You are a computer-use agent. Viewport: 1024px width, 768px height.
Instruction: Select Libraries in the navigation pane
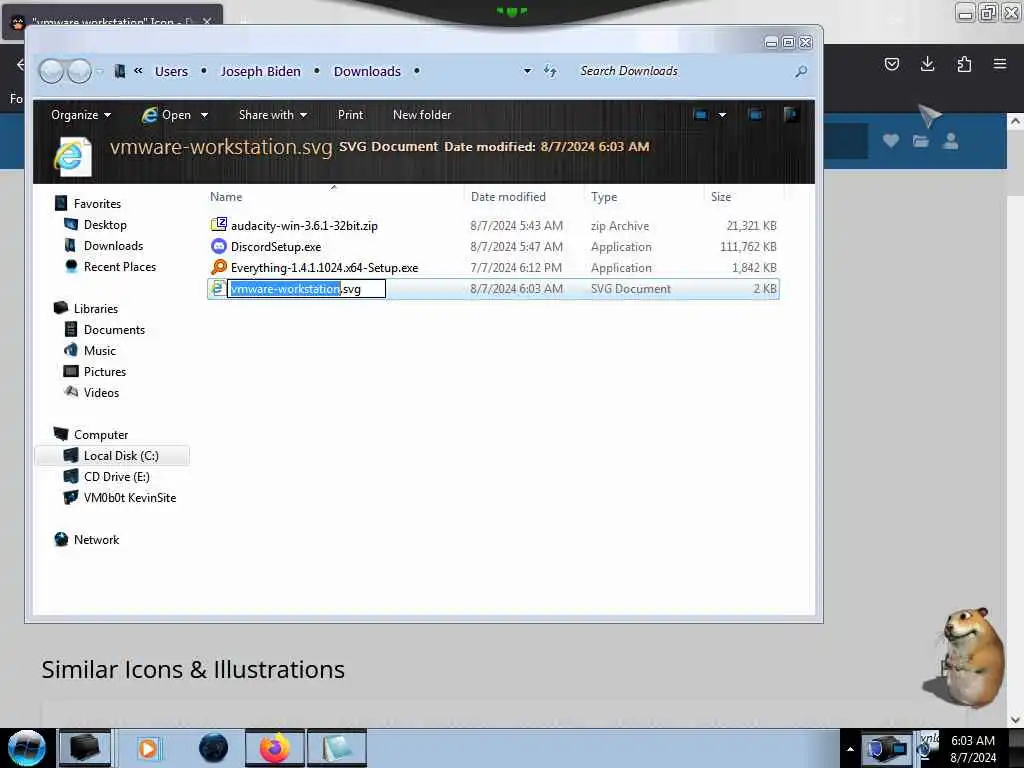(95, 309)
